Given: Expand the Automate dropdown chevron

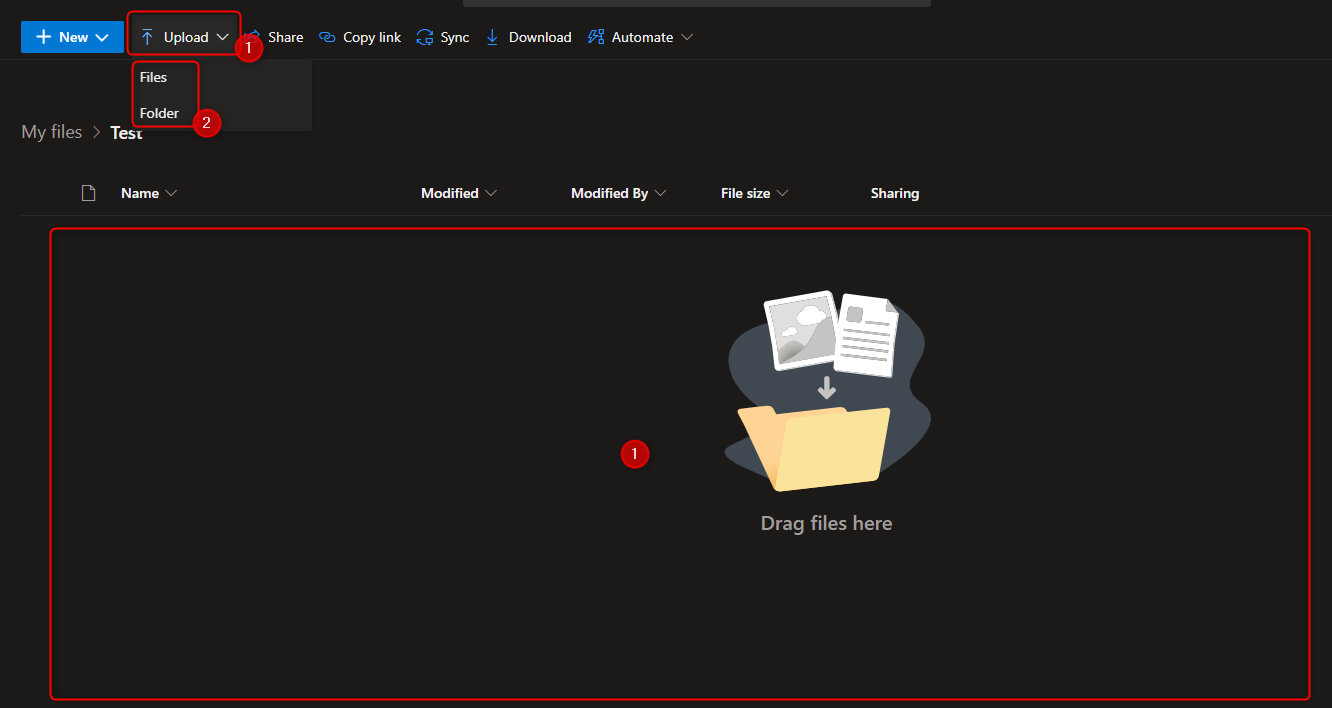Looking at the screenshot, I should pos(687,37).
